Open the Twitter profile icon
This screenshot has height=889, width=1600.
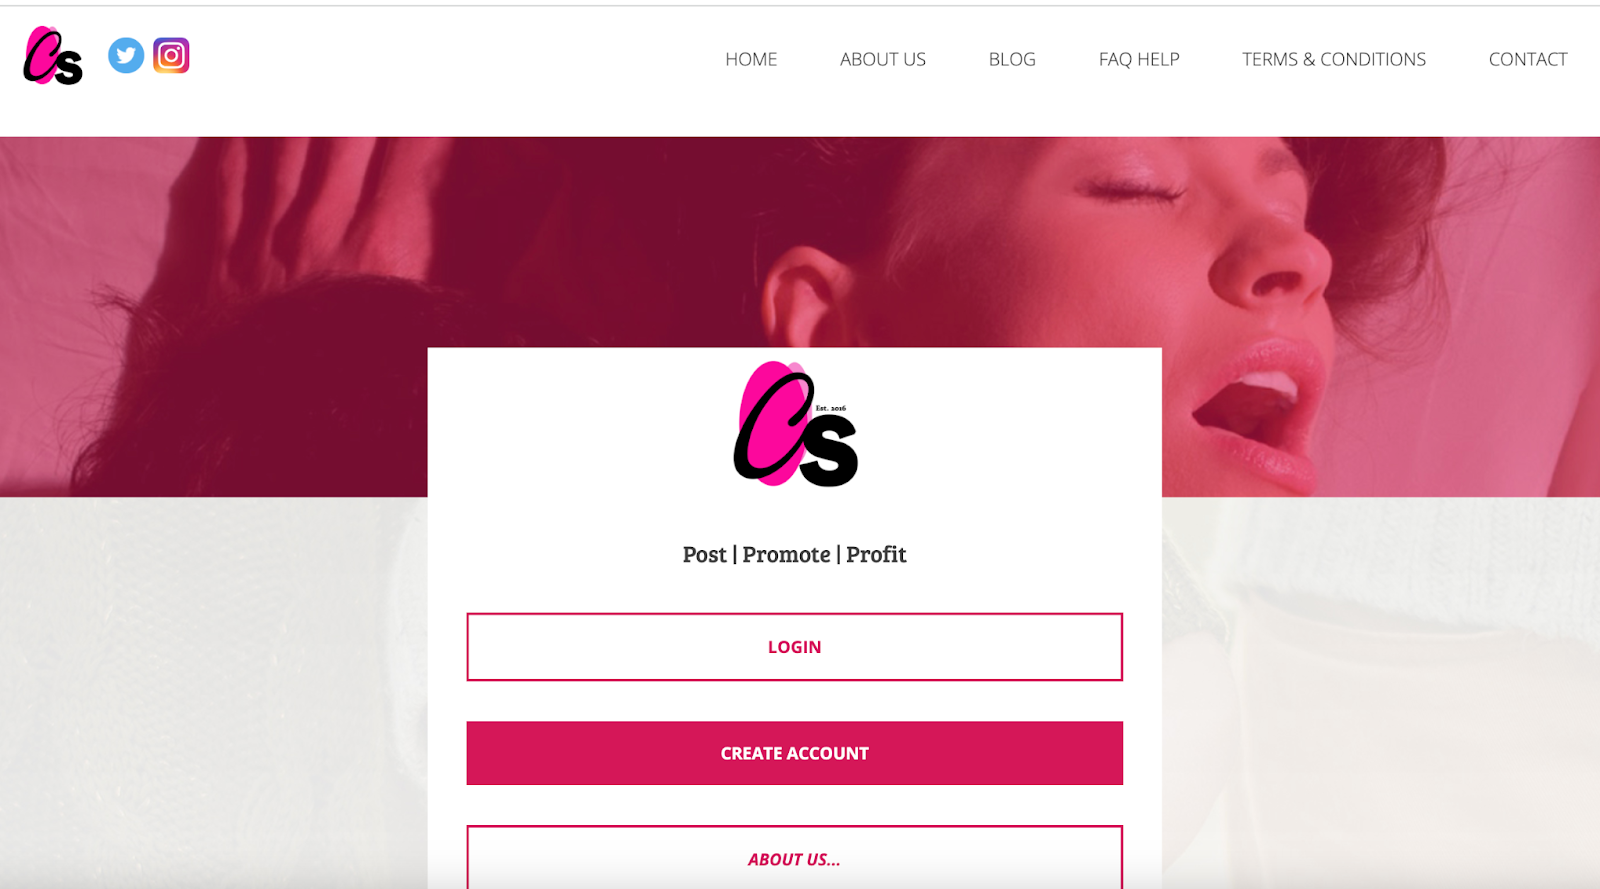click(126, 56)
